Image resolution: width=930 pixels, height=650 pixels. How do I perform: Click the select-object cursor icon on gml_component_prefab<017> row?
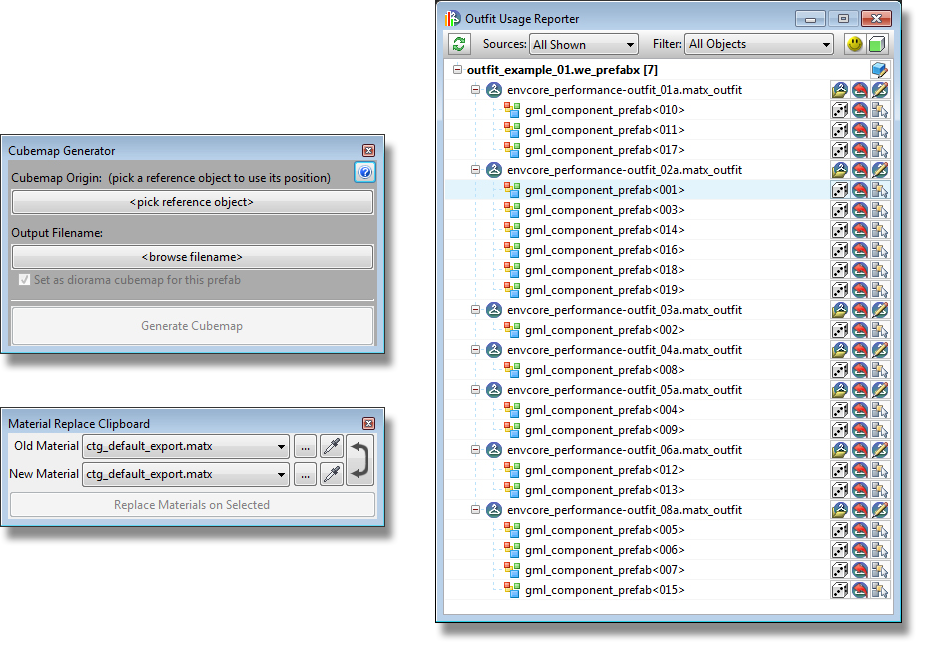click(880, 150)
